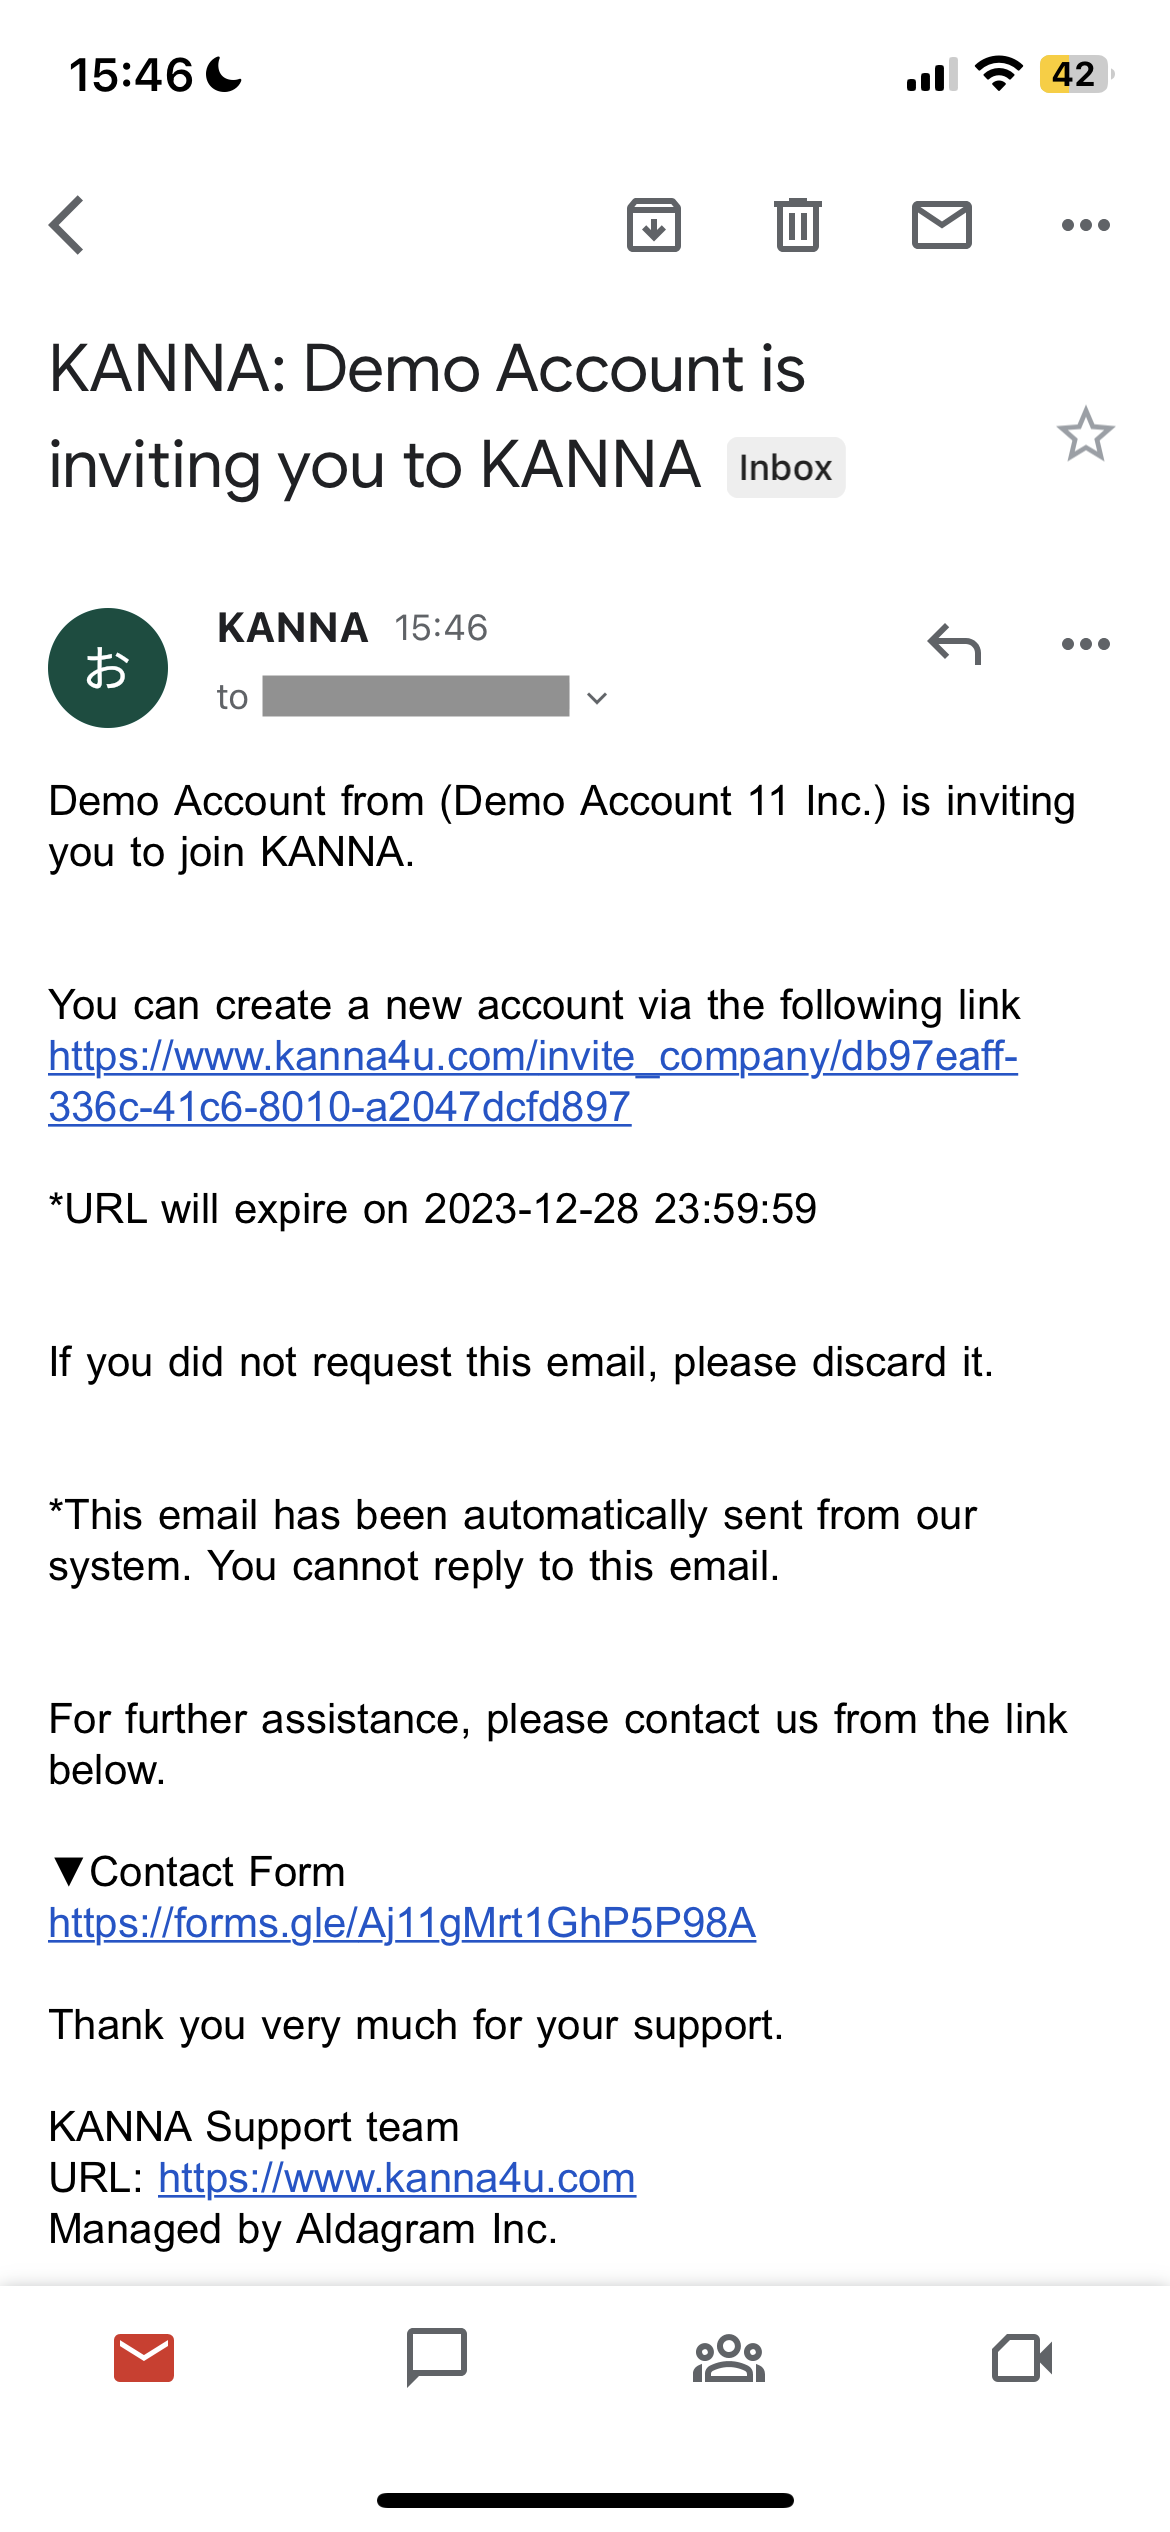Open more options in the top toolbar
The width and height of the screenshot is (1170, 2532).
1085,225
